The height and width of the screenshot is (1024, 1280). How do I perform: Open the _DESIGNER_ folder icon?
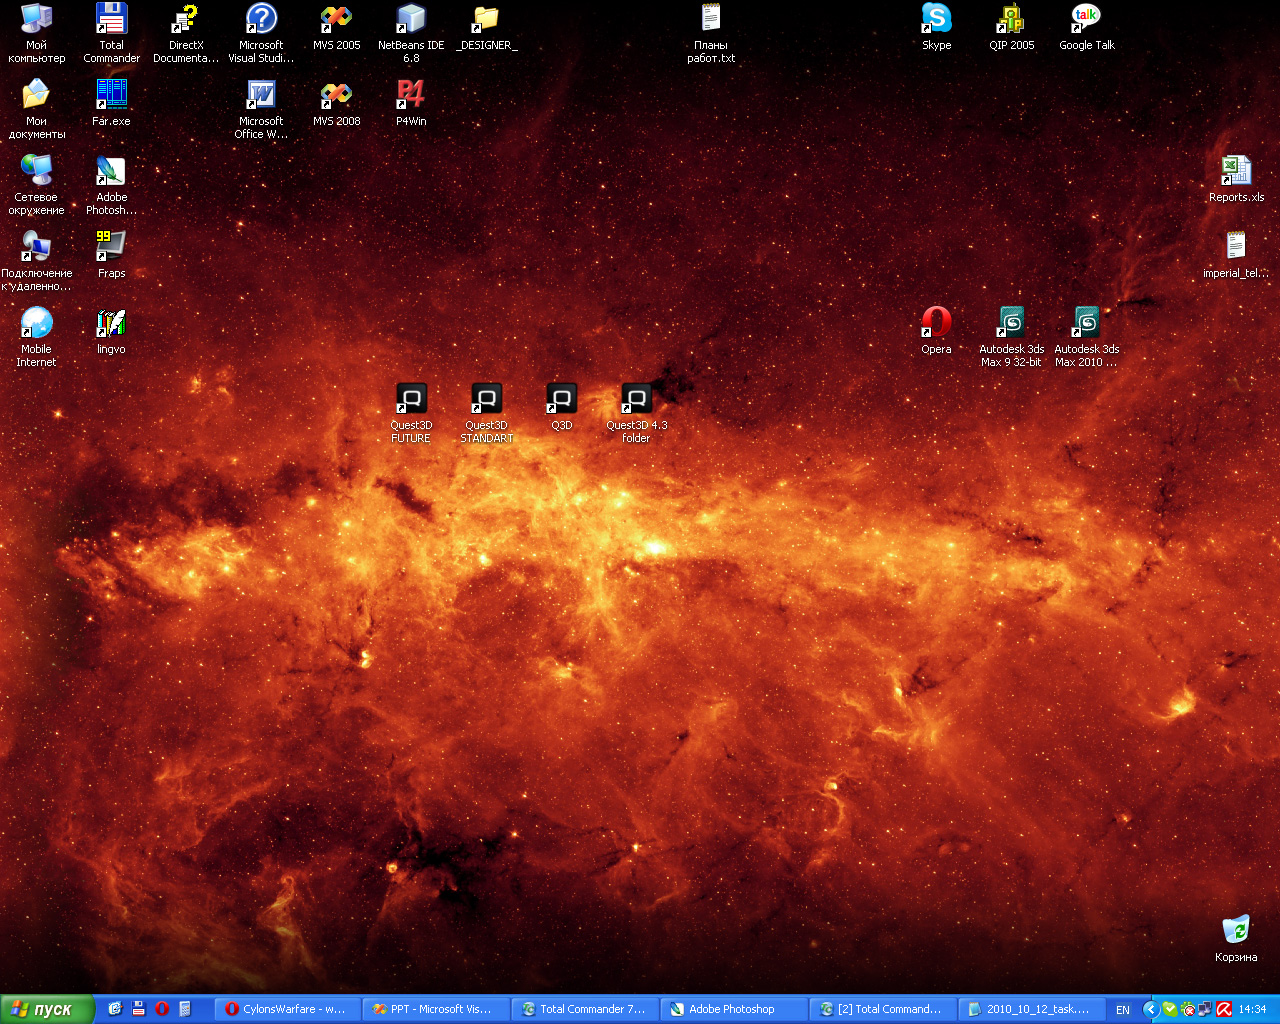pyautogui.click(x=487, y=27)
